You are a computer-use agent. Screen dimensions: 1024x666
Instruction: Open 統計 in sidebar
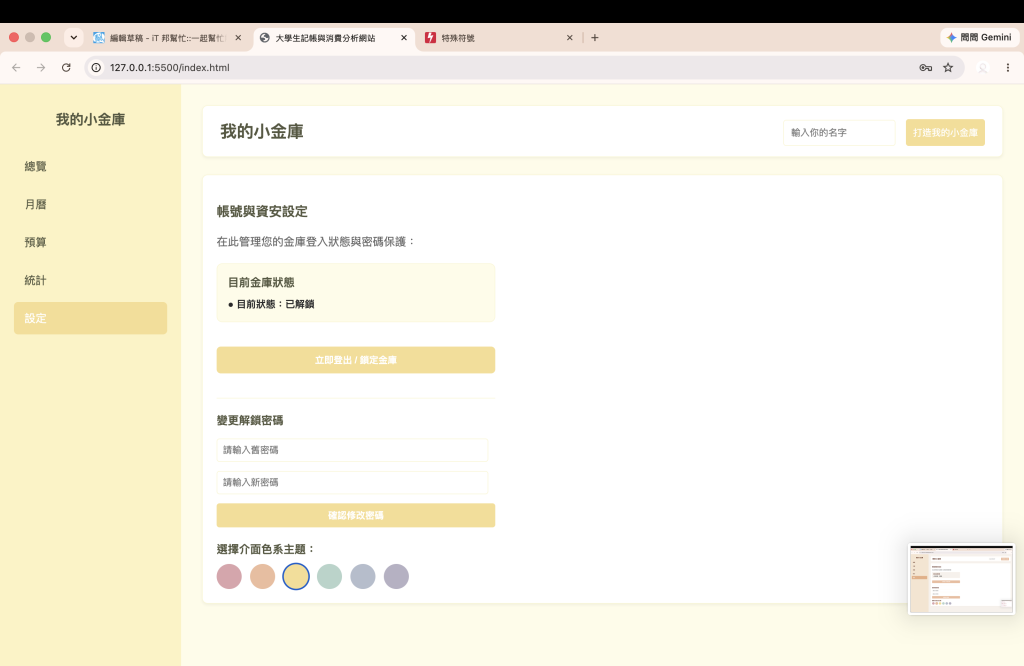[90, 280]
